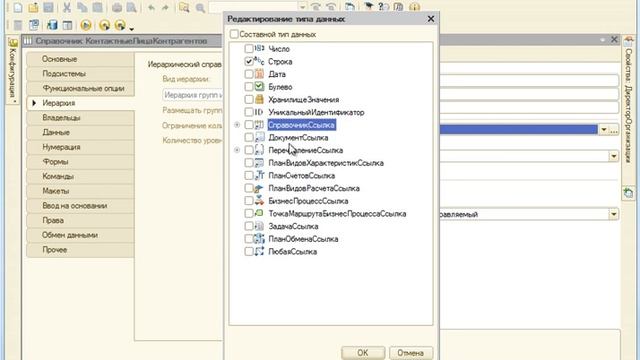Click the Print toolbar icon
Image resolution: width=640 pixels, height=360 pixels.
[117, 7]
